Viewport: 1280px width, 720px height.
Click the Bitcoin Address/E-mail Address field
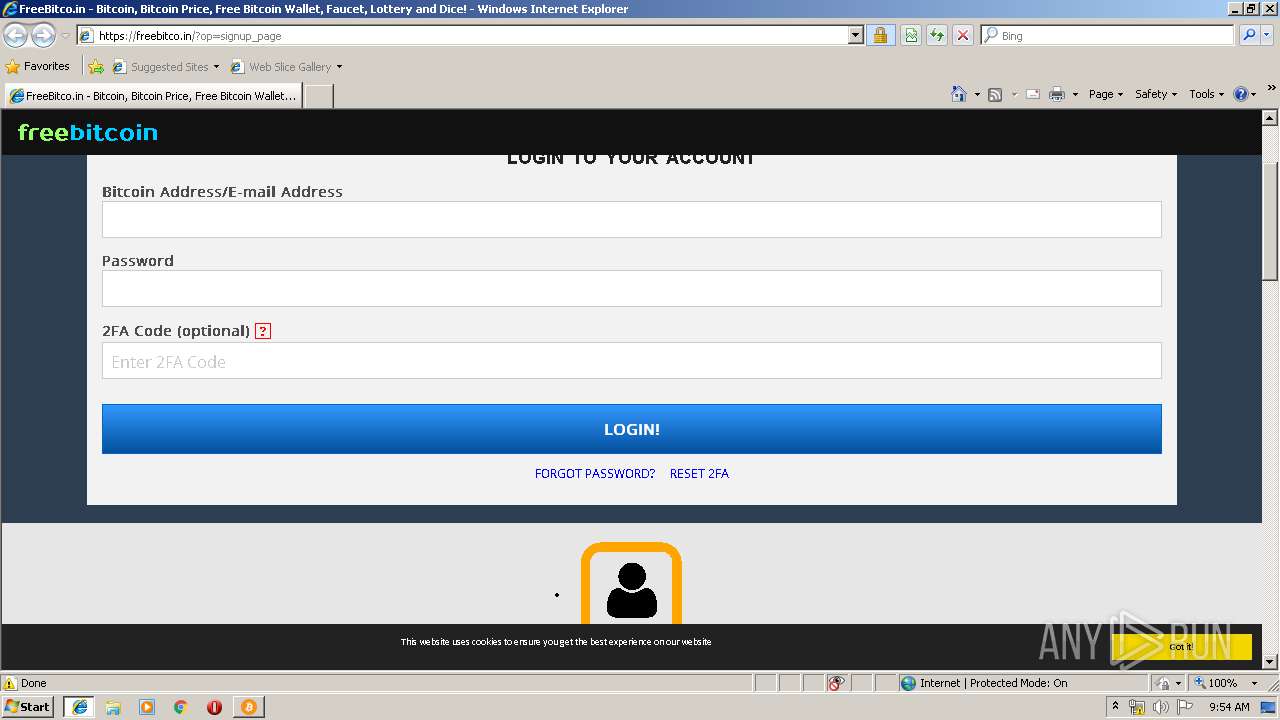click(631, 219)
